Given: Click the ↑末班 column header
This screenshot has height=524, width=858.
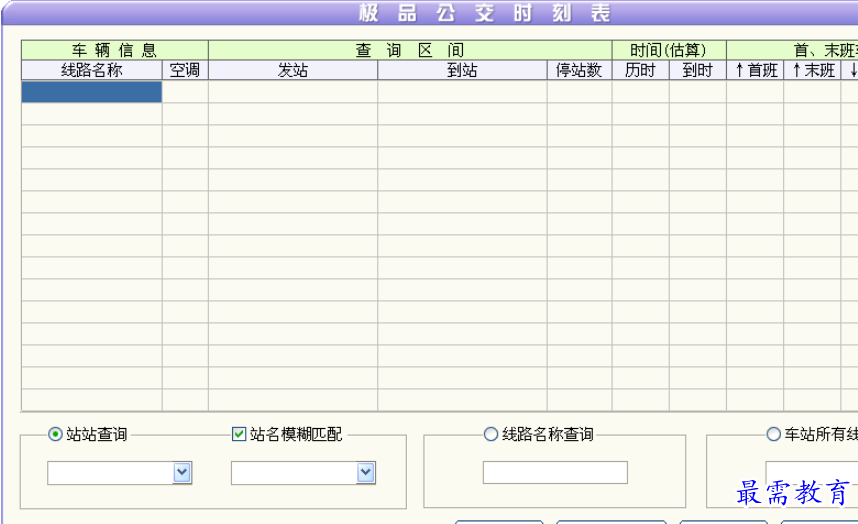Looking at the screenshot, I should pos(812,70).
